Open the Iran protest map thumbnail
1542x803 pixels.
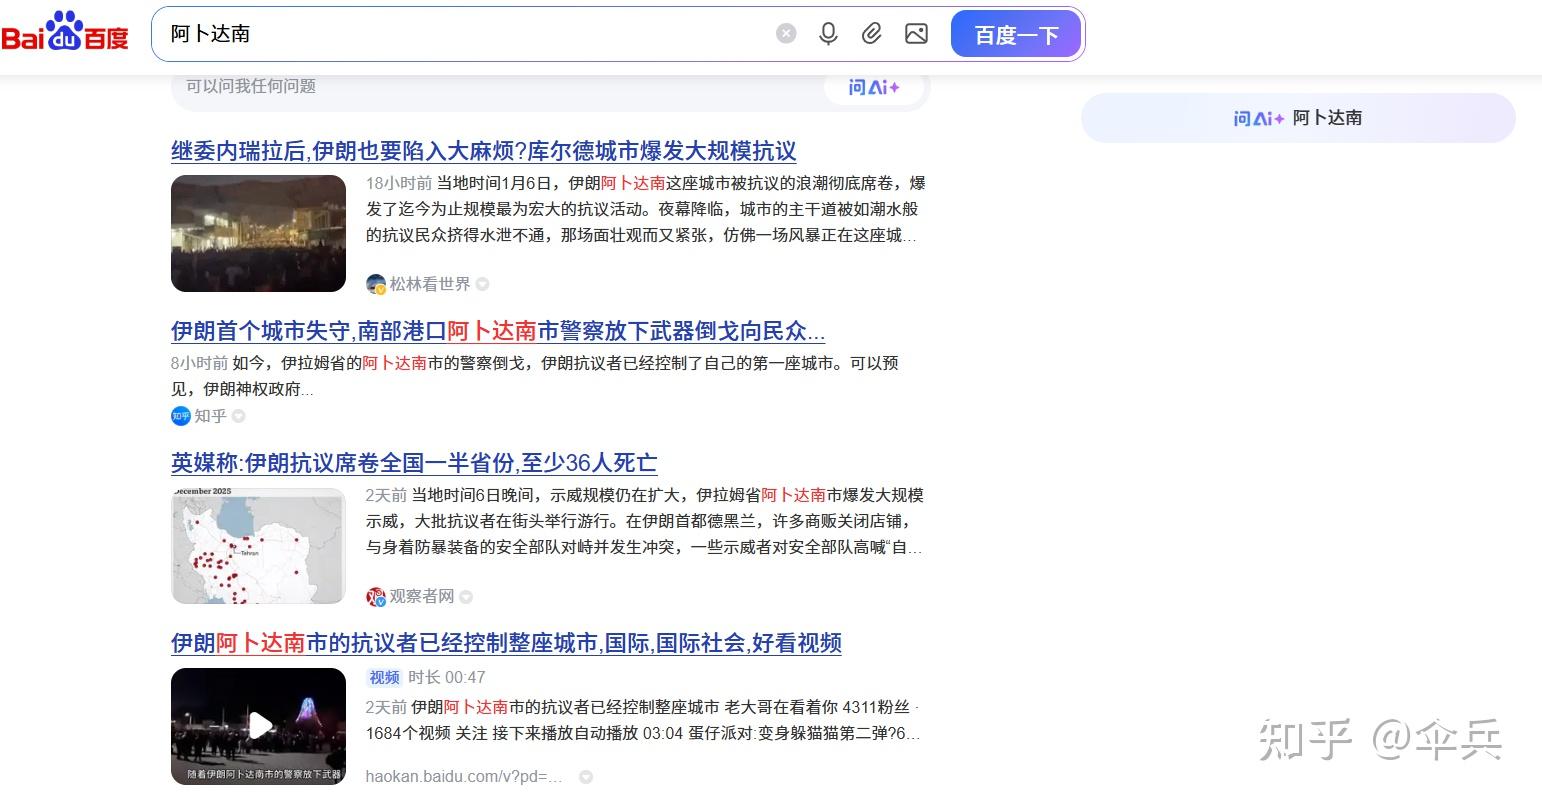coord(258,546)
